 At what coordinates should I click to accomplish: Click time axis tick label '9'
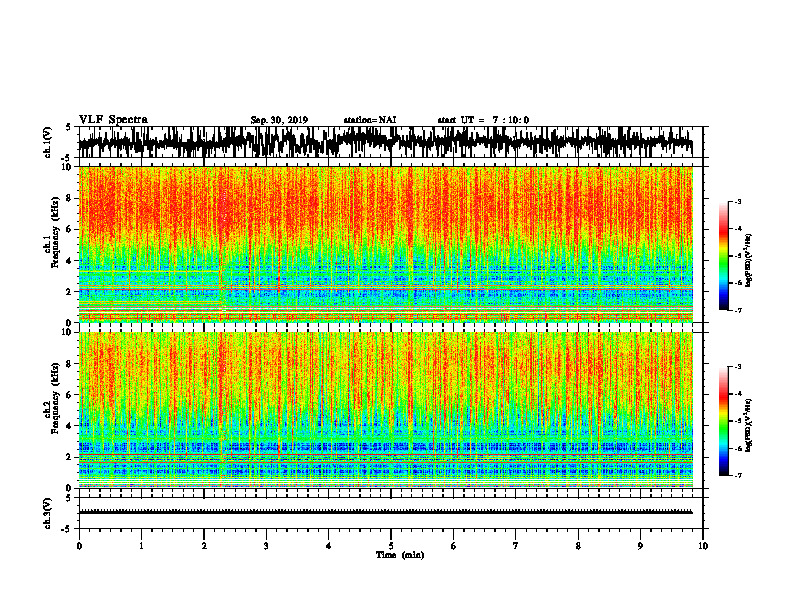640,546
